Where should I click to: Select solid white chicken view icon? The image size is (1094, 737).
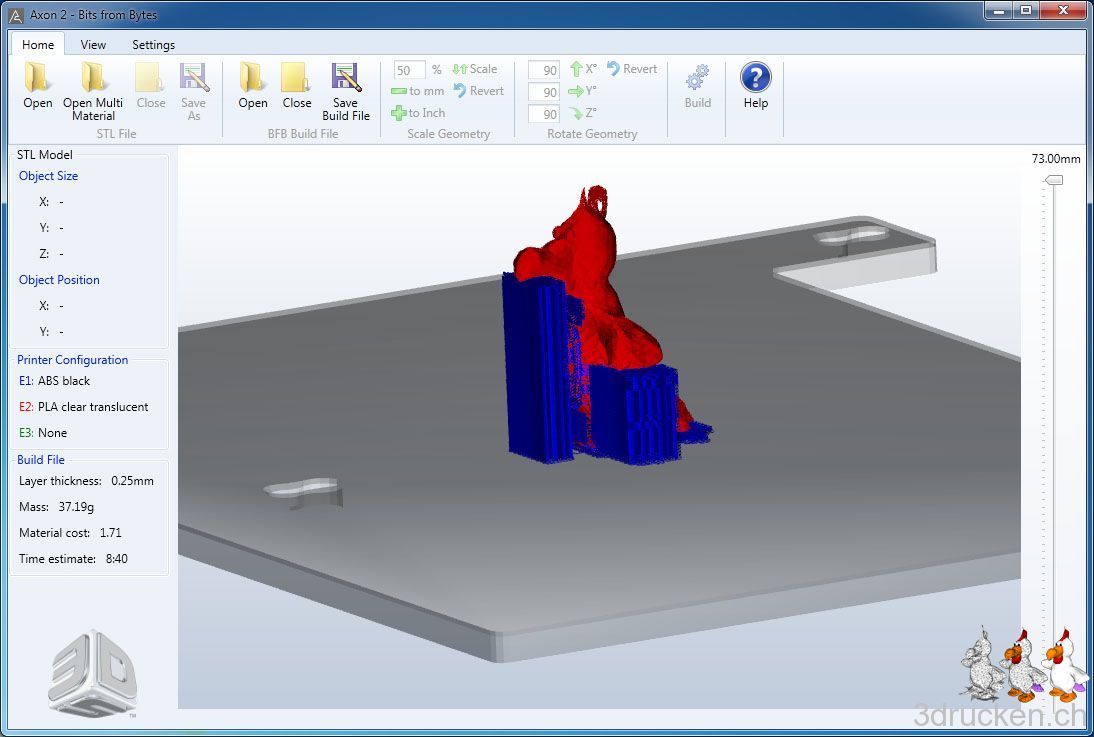point(1064,664)
